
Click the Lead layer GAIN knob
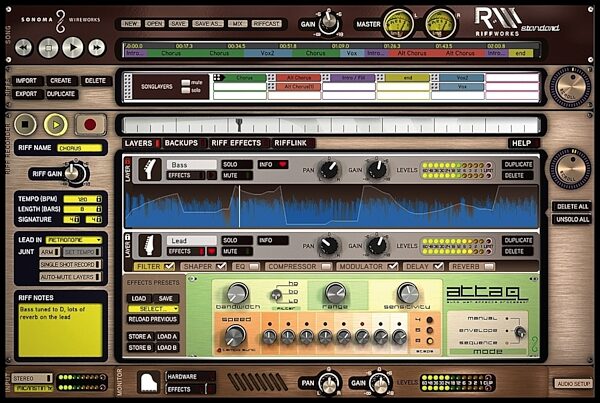[377, 245]
